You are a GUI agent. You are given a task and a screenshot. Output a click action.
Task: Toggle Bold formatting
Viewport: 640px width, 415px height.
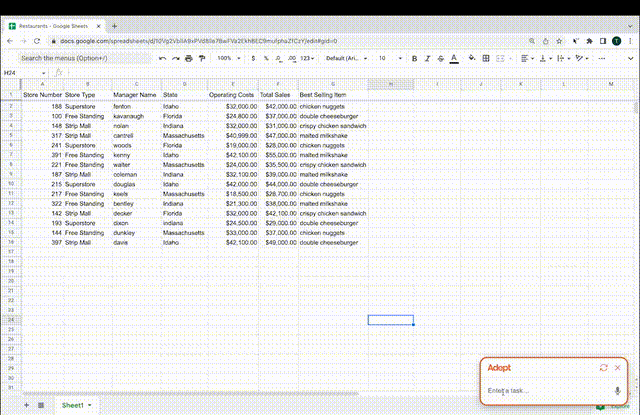tap(413, 59)
